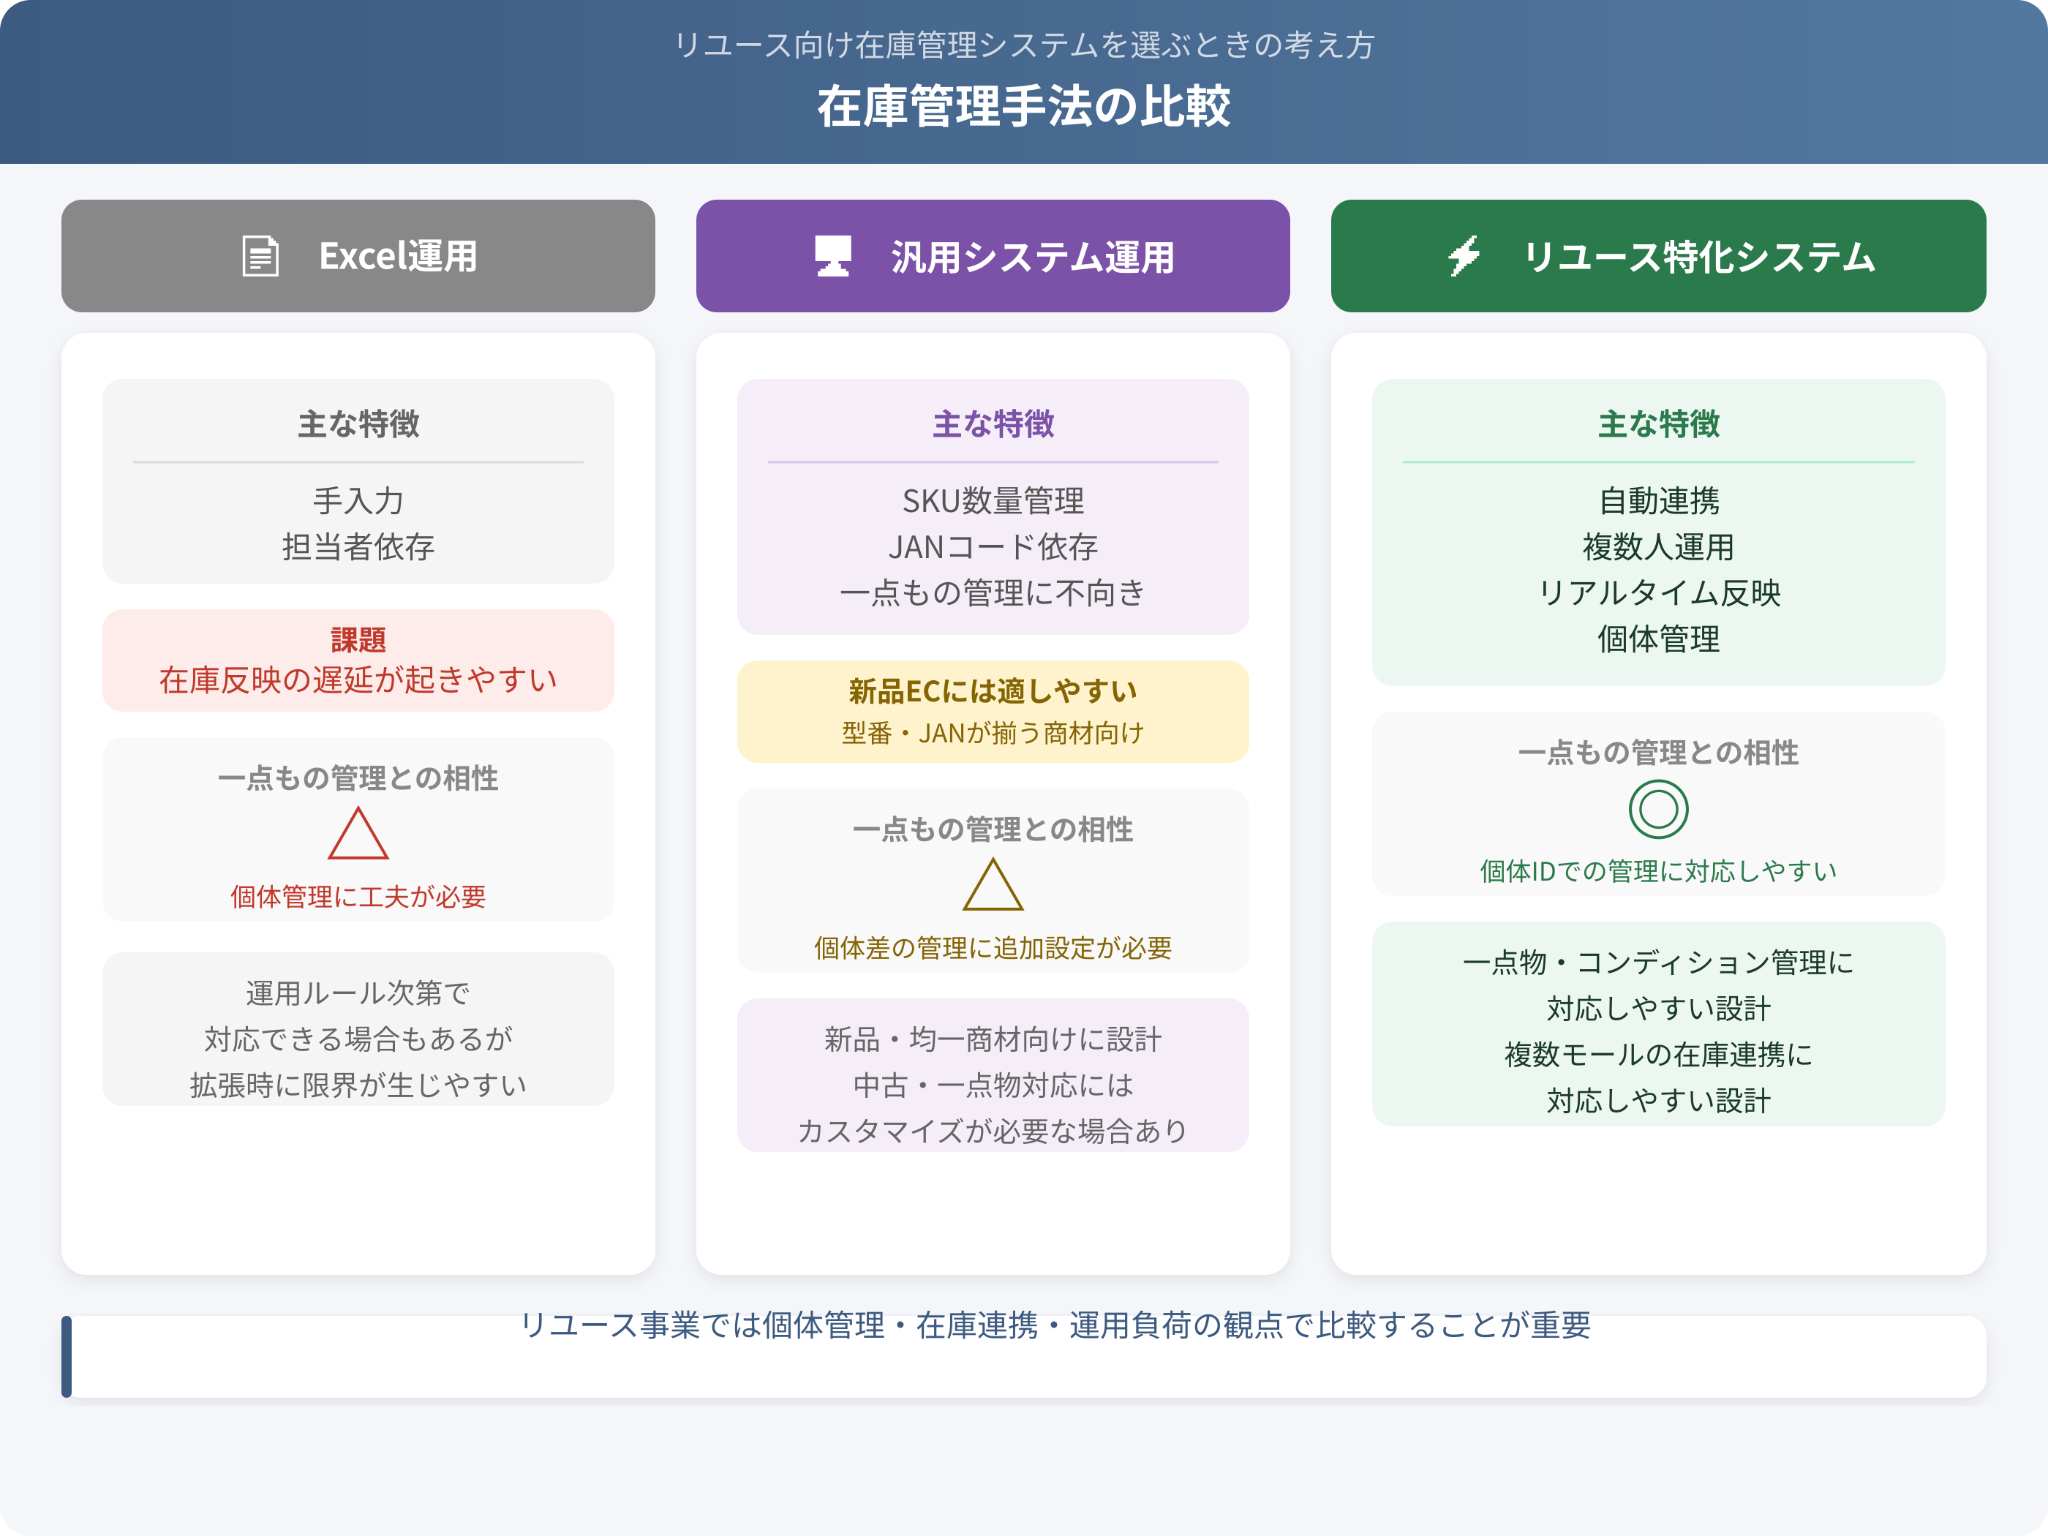Screen dimensions: 2048x1536
Task: Click the monitor icon beside 汎用システム運用
Action: (833, 256)
